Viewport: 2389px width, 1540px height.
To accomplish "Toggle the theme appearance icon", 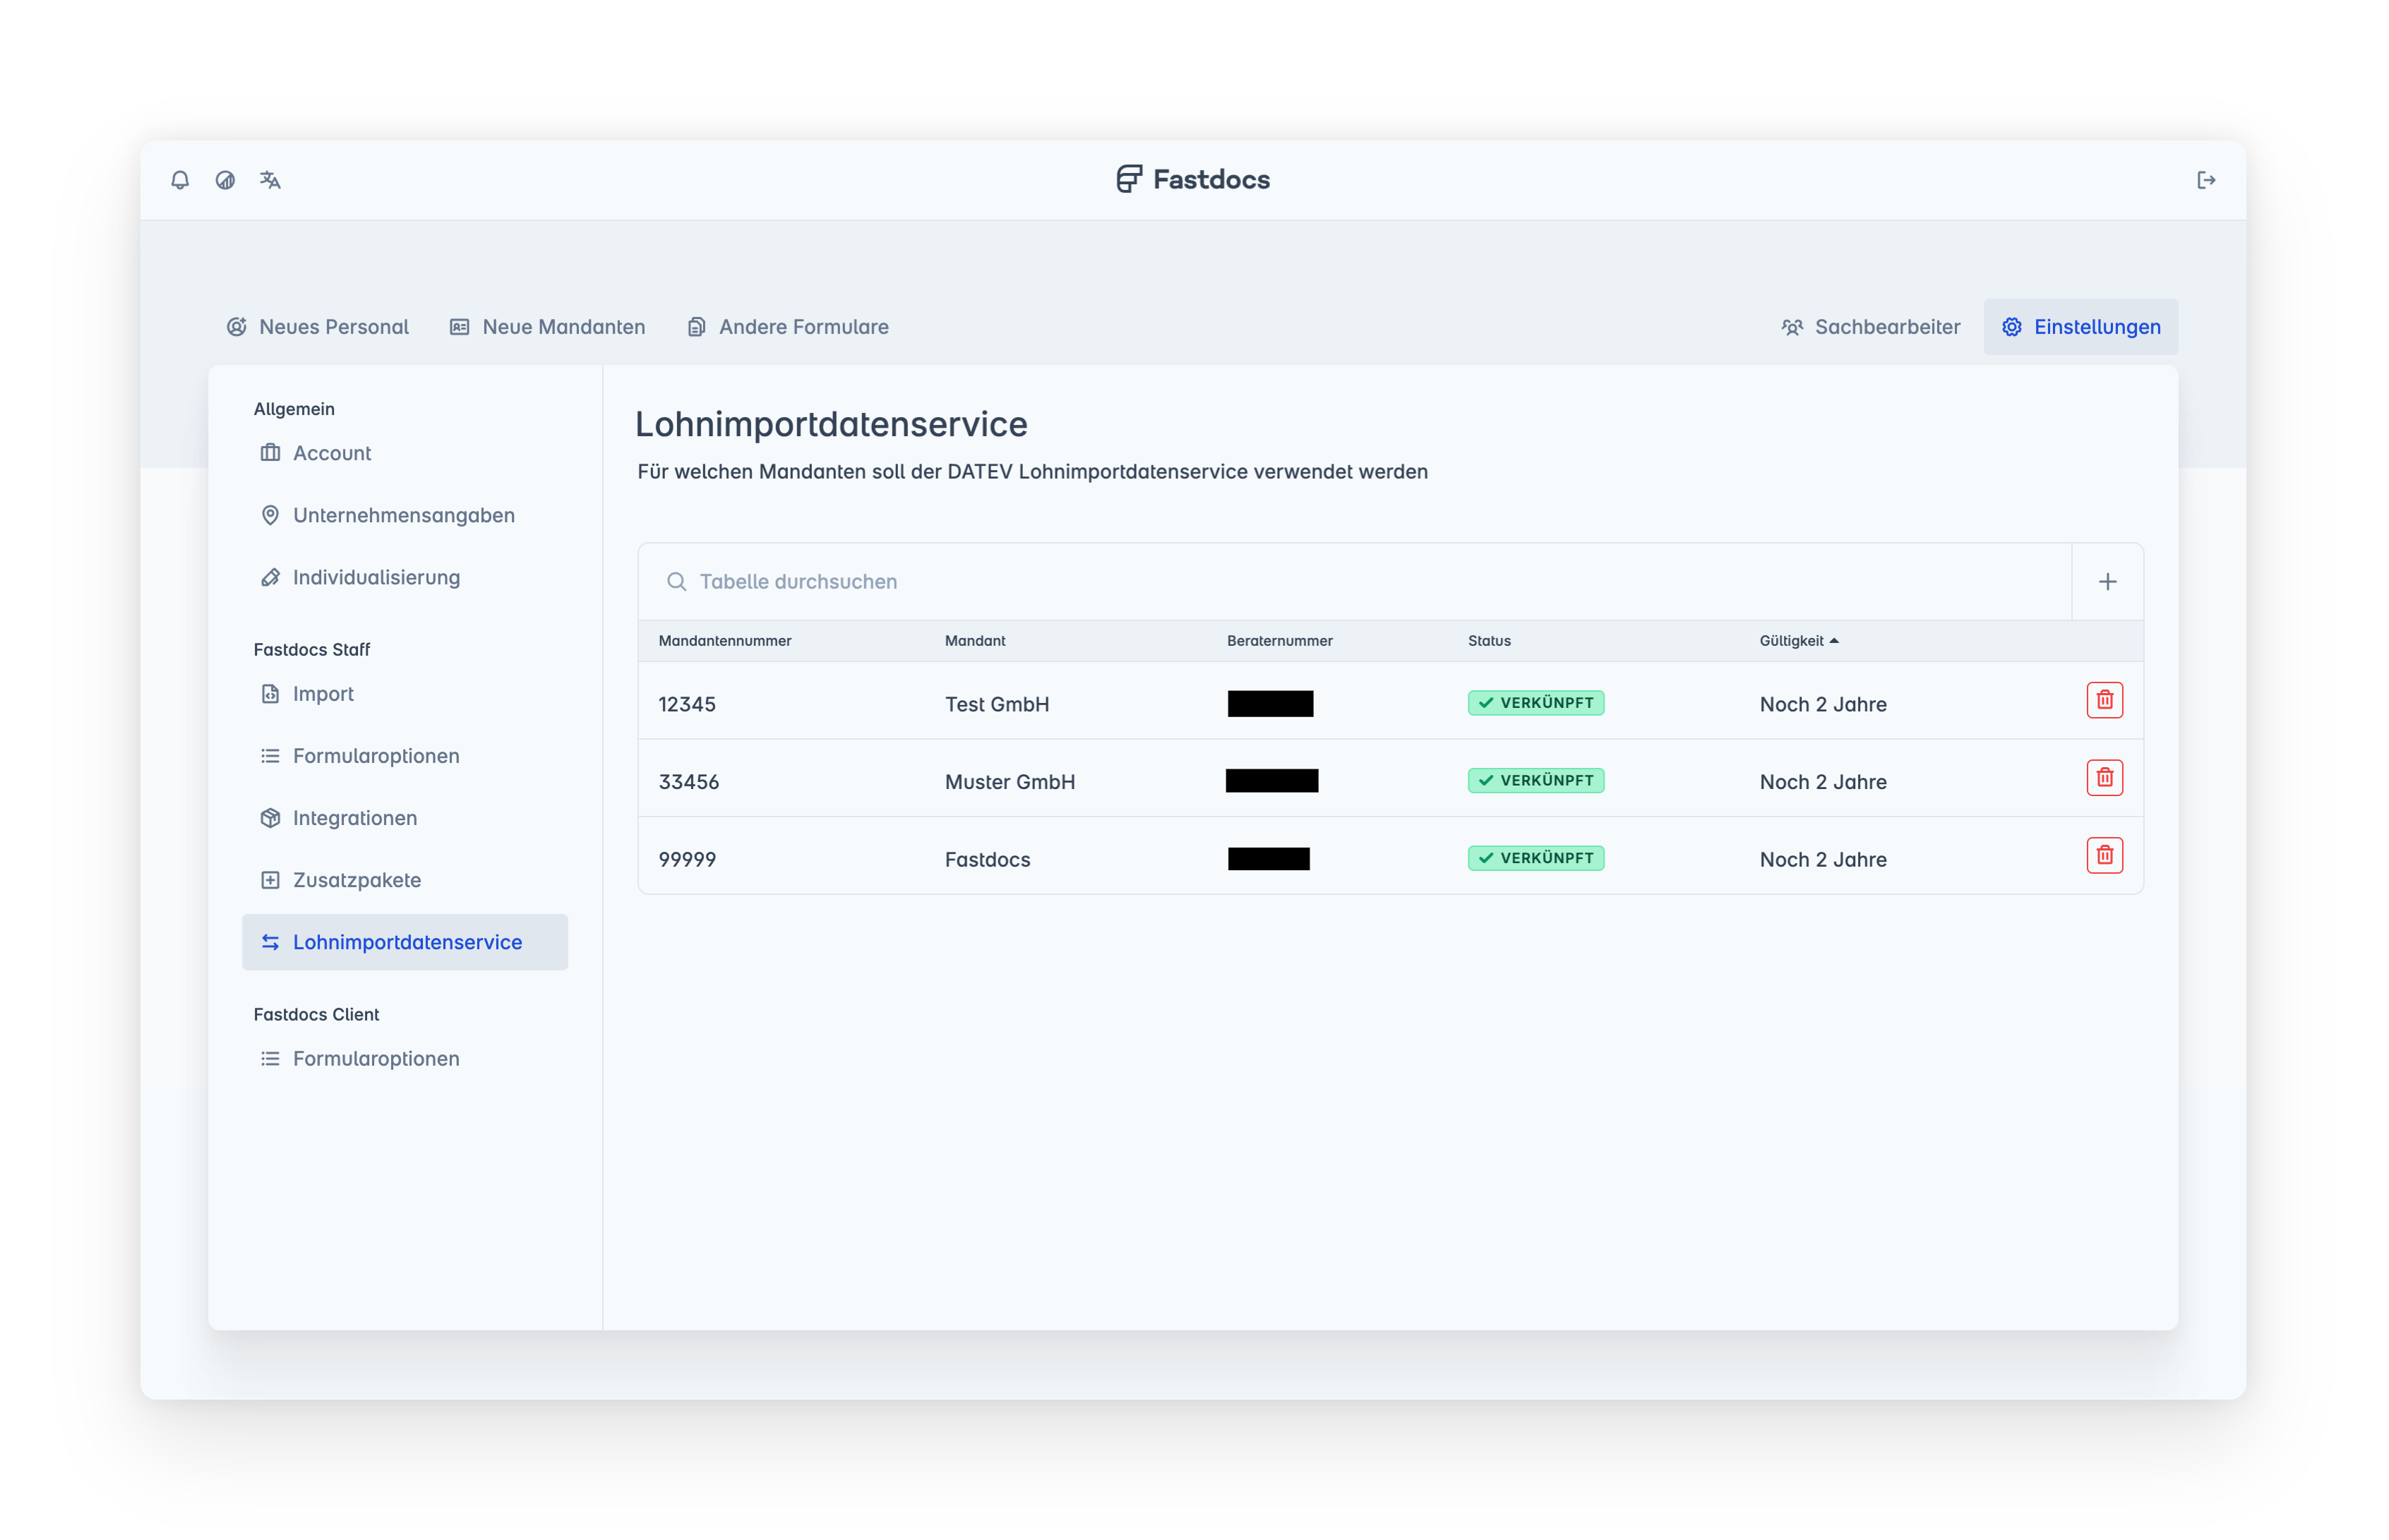I will [x=225, y=180].
